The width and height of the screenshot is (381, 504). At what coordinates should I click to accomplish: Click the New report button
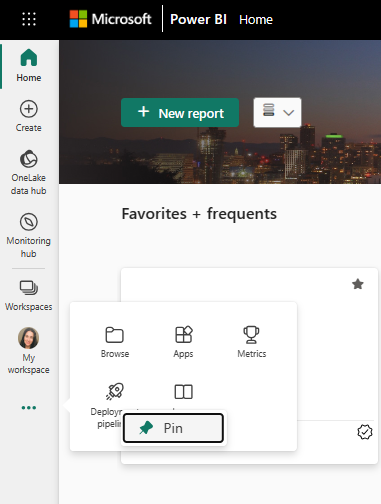pos(180,113)
